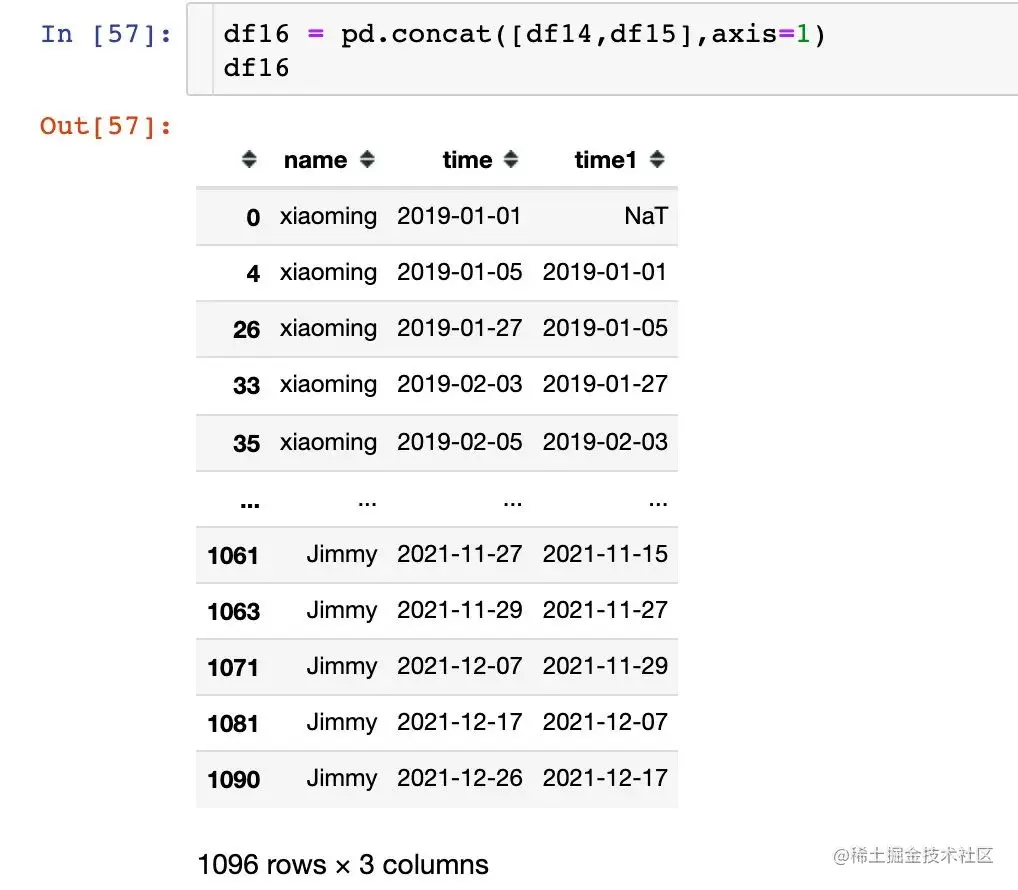Click time1 value 2021-12-07 in row 1081
This screenshot has width=1018, height=890.
tap(605, 722)
